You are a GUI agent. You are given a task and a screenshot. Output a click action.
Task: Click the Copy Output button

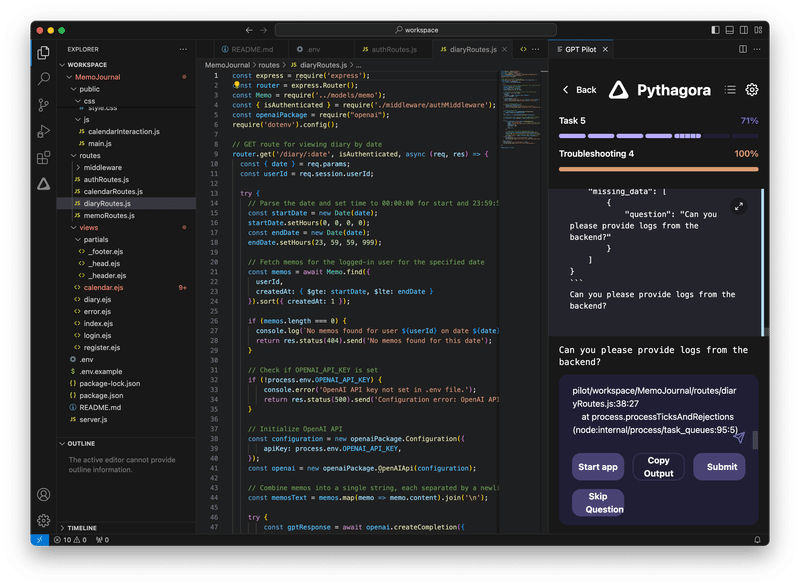[x=658, y=467]
